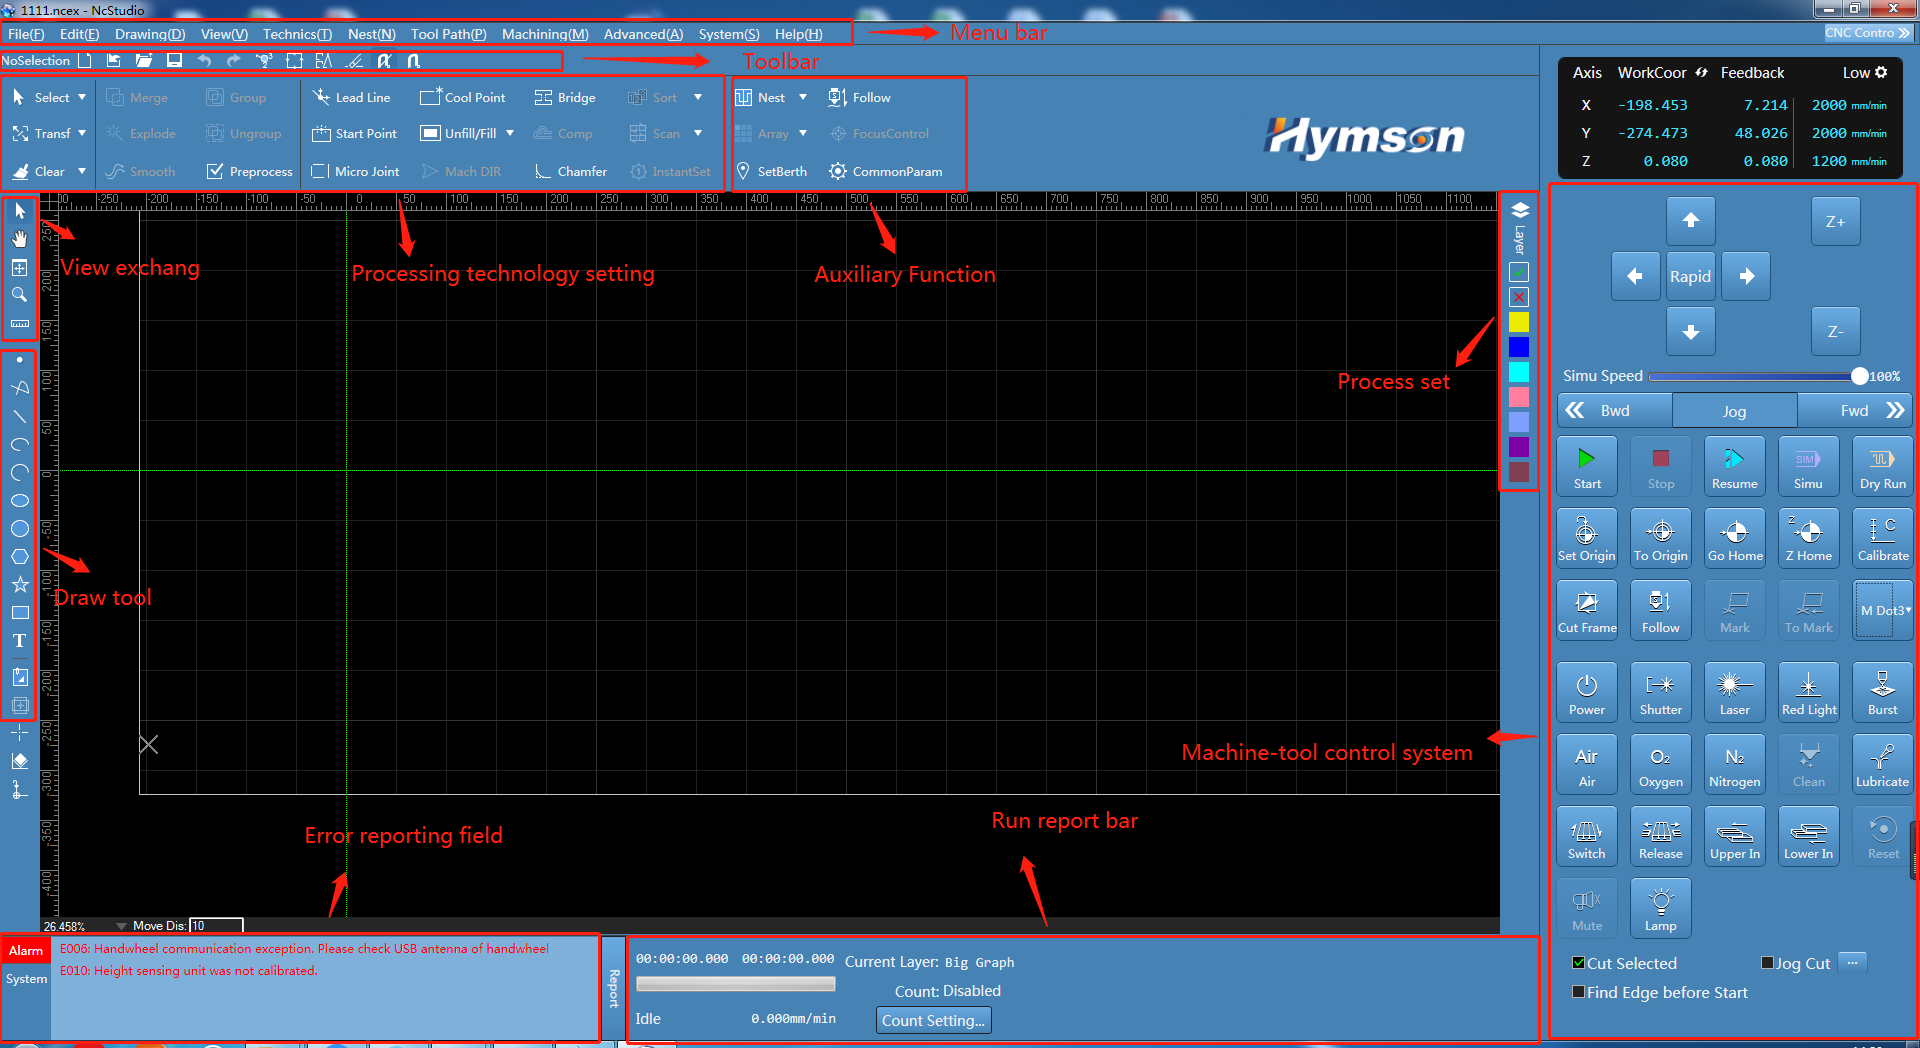Image resolution: width=1920 pixels, height=1048 pixels.
Task: Toggle the Shutter control
Action: (1660, 693)
